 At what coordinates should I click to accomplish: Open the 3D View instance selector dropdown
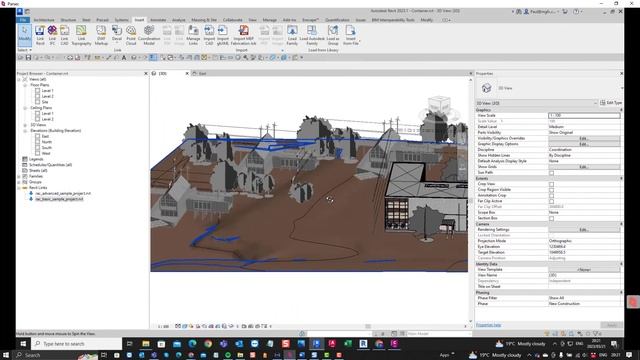537,103
